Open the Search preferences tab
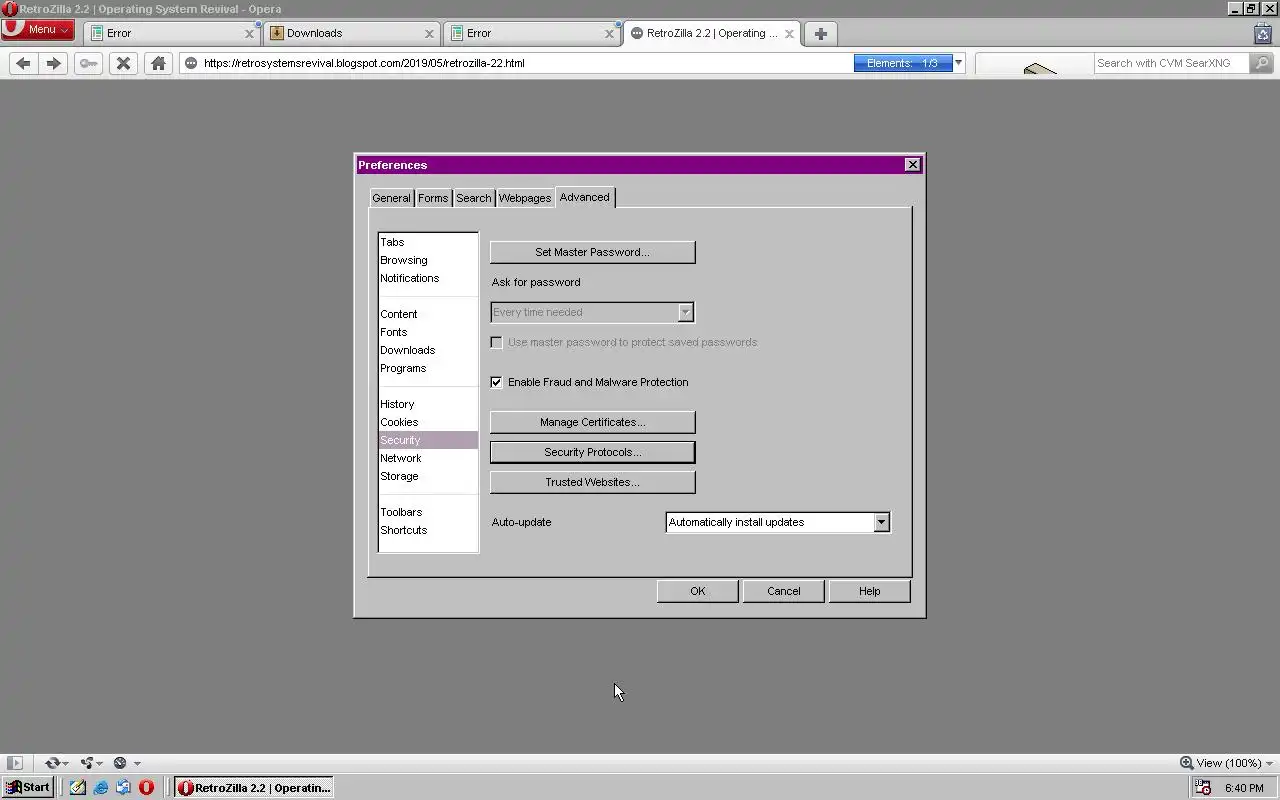Image resolution: width=1280 pixels, height=800 pixels. click(x=474, y=198)
